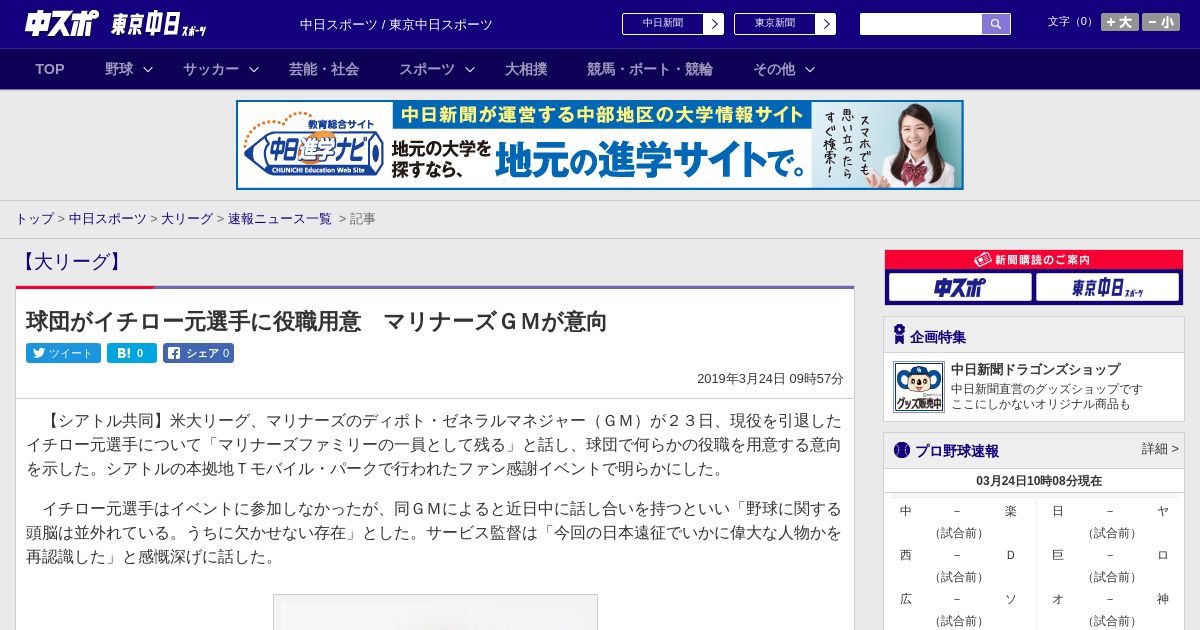The image size is (1200, 630).
Task: Click the 中 − 楽 game score row
Action: (x=958, y=511)
